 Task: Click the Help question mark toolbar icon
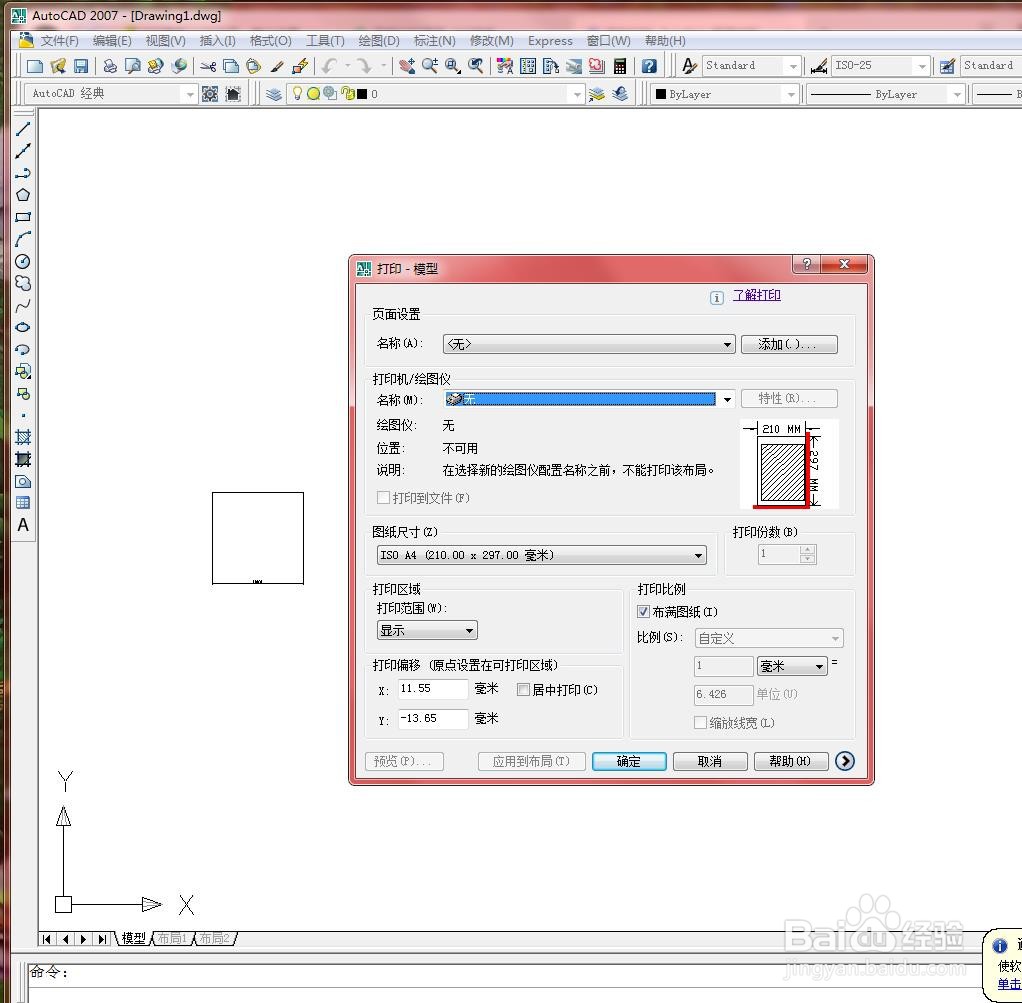tap(649, 66)
